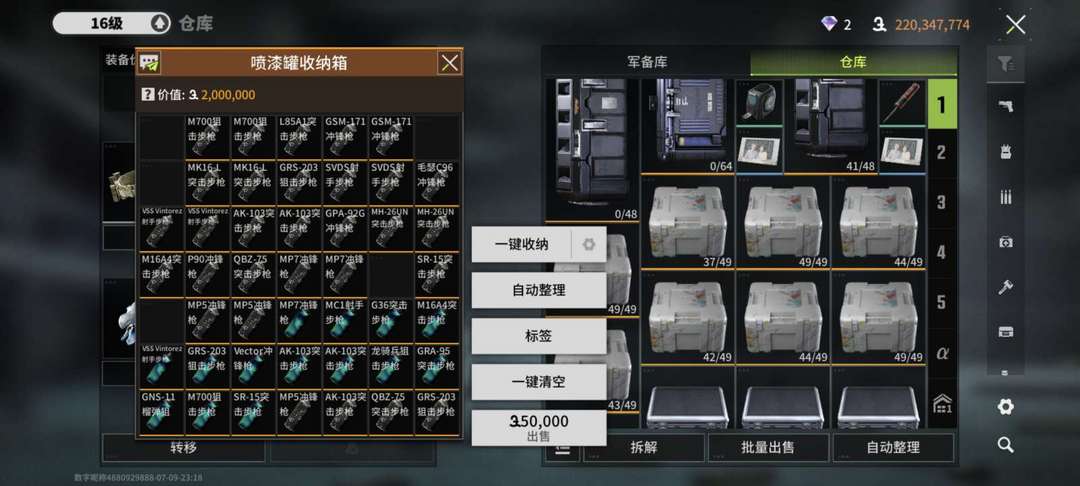The height and width of the screenshot is (486, 1080).
Task: Click the chat message icon in popup header
Action: click(x=149, y=63)
